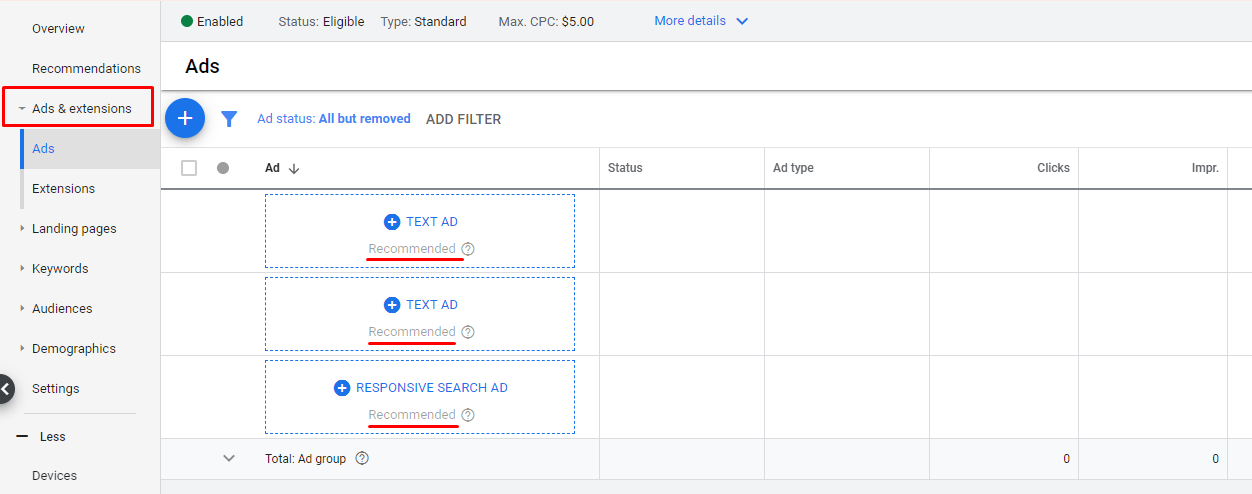1252x494 pixels.
Task: Add the second recommended TEXT AD
Action: [x=420, y=305]
